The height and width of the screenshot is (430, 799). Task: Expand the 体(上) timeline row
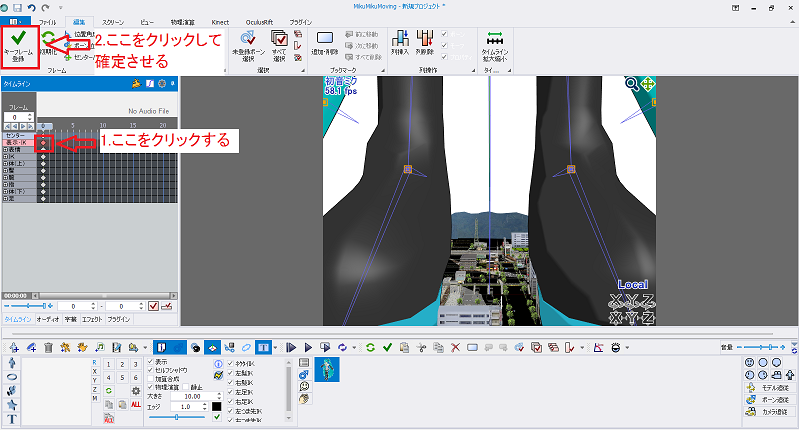tap(5, 164)
